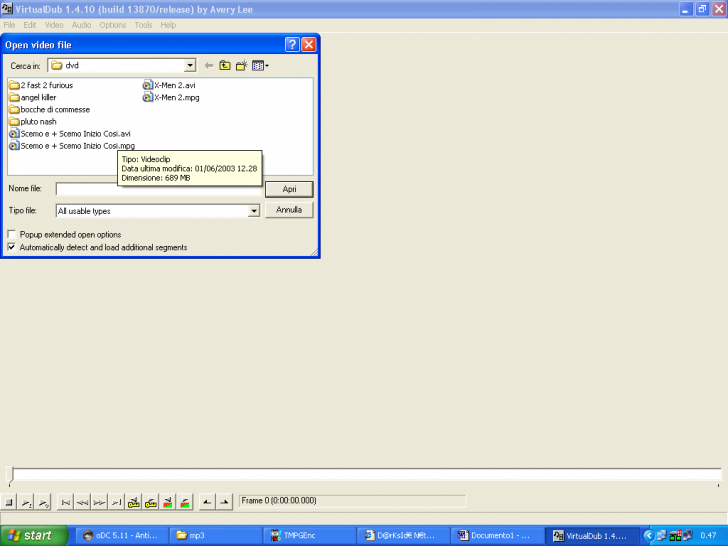Screen dimensions: 728x546
Task: Click the system tray clock 0.47
Action: (708, 536)
